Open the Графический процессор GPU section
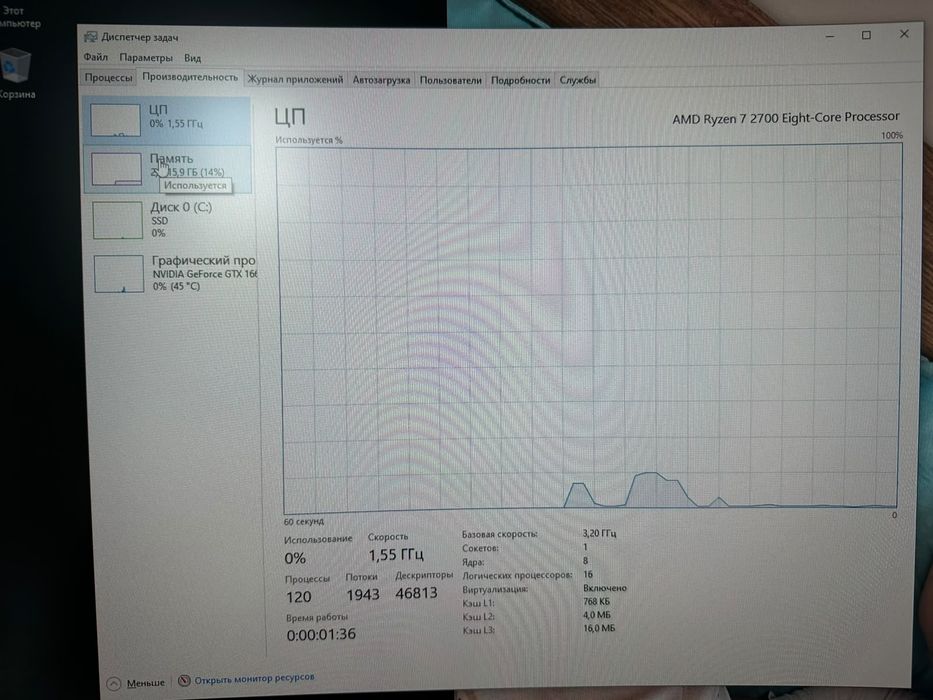The image size is (933, 700). 171,273
